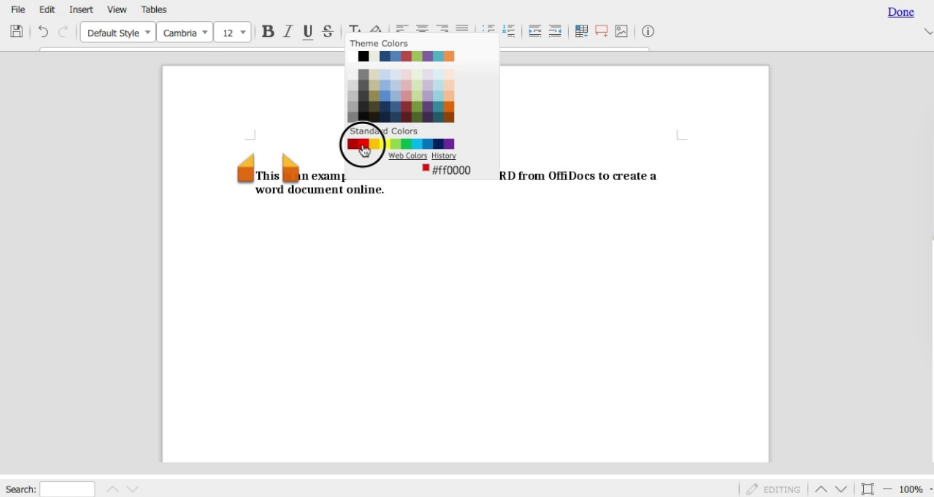This screenshot has width=934, height=497.
Task: Click the fit-page icon in status bar
Action: (867, 489)
